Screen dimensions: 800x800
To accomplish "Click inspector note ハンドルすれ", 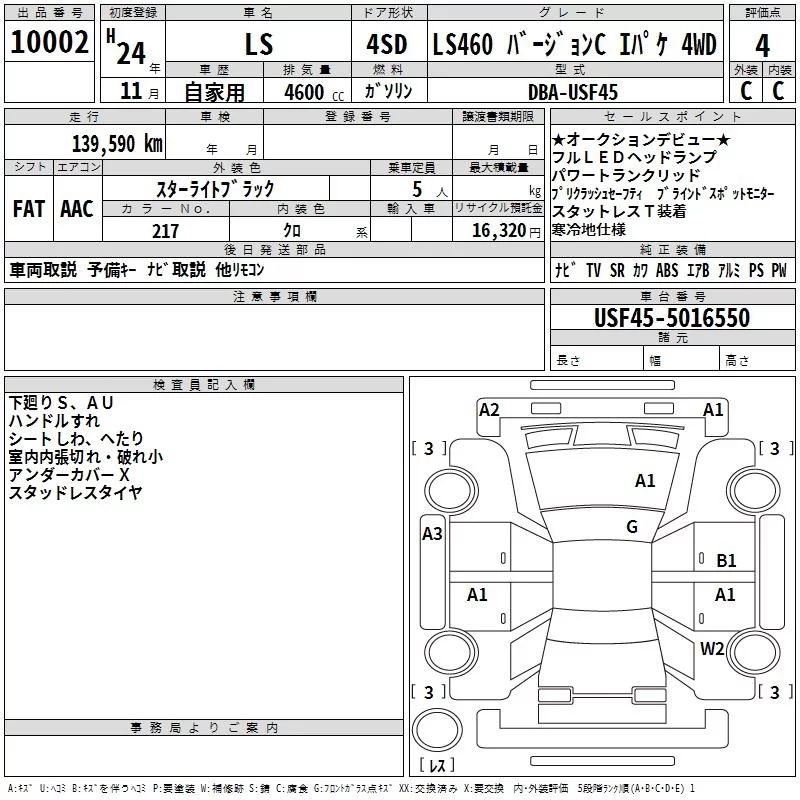I will 54,421.
